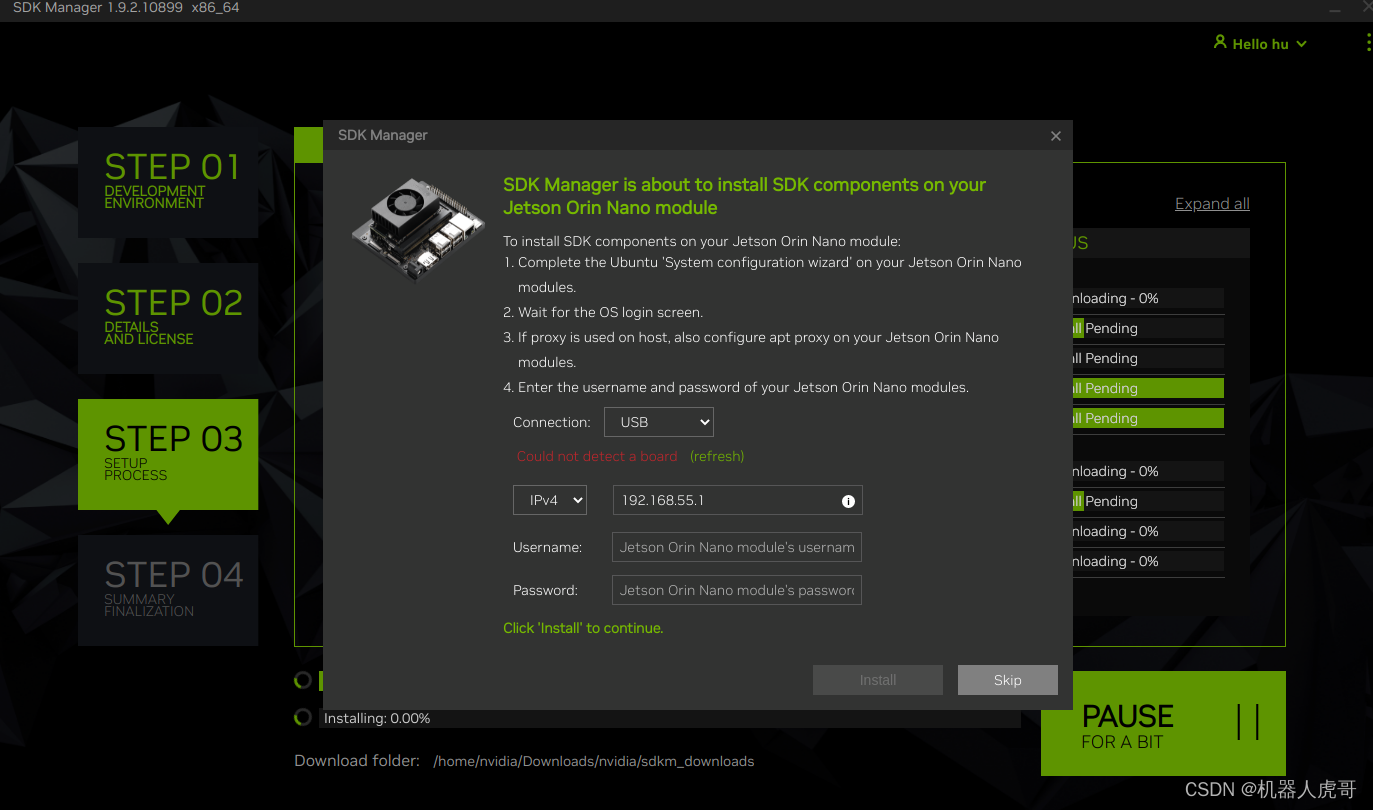Click the Jetson module Username input field
1373x810 pixels.
736,547
